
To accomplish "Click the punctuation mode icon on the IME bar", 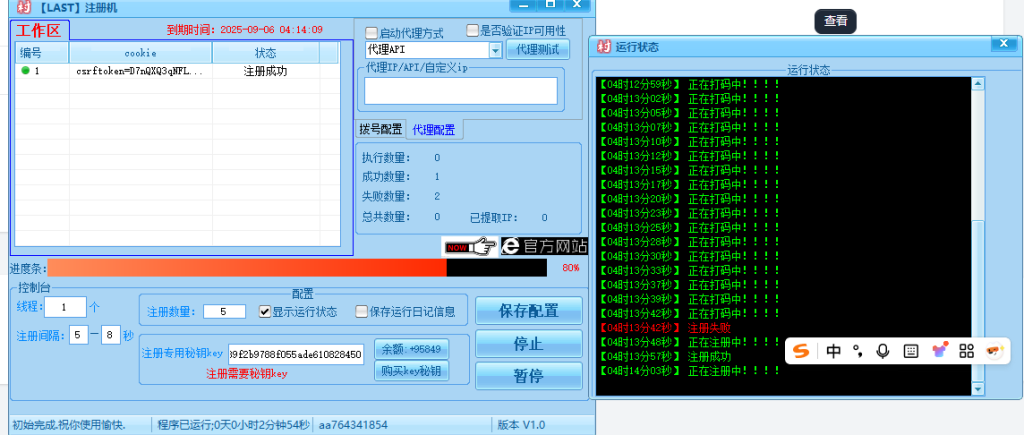I will pos(858,351).
